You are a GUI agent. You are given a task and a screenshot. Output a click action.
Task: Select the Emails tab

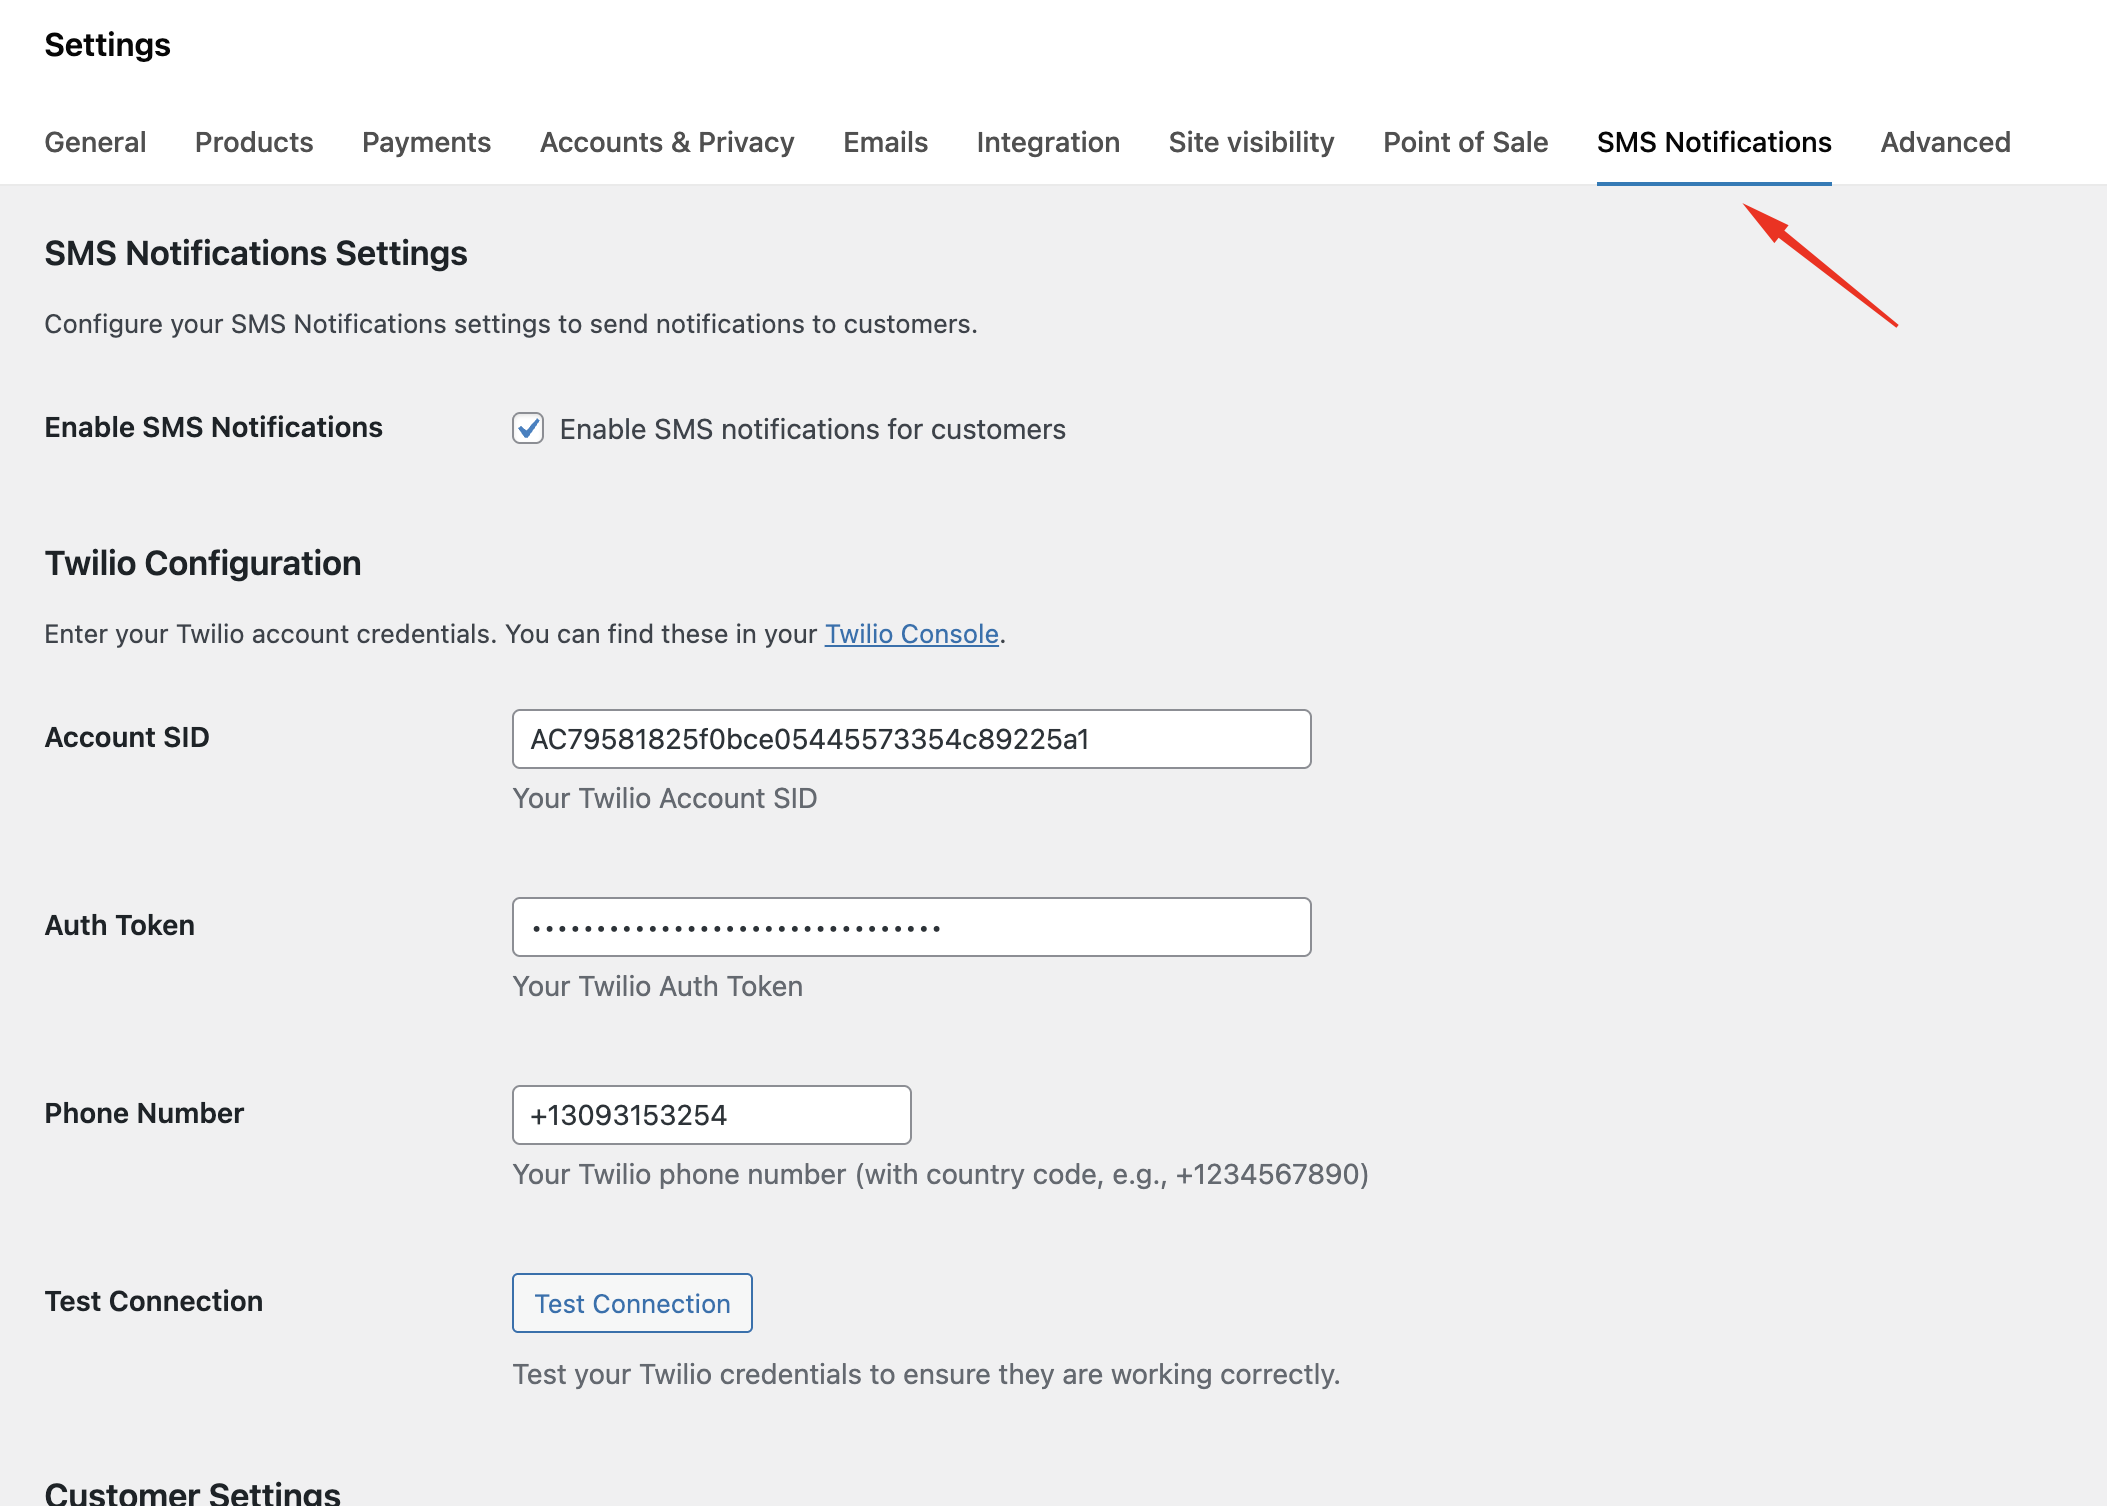pyautogui.click(x=885, y=142)
